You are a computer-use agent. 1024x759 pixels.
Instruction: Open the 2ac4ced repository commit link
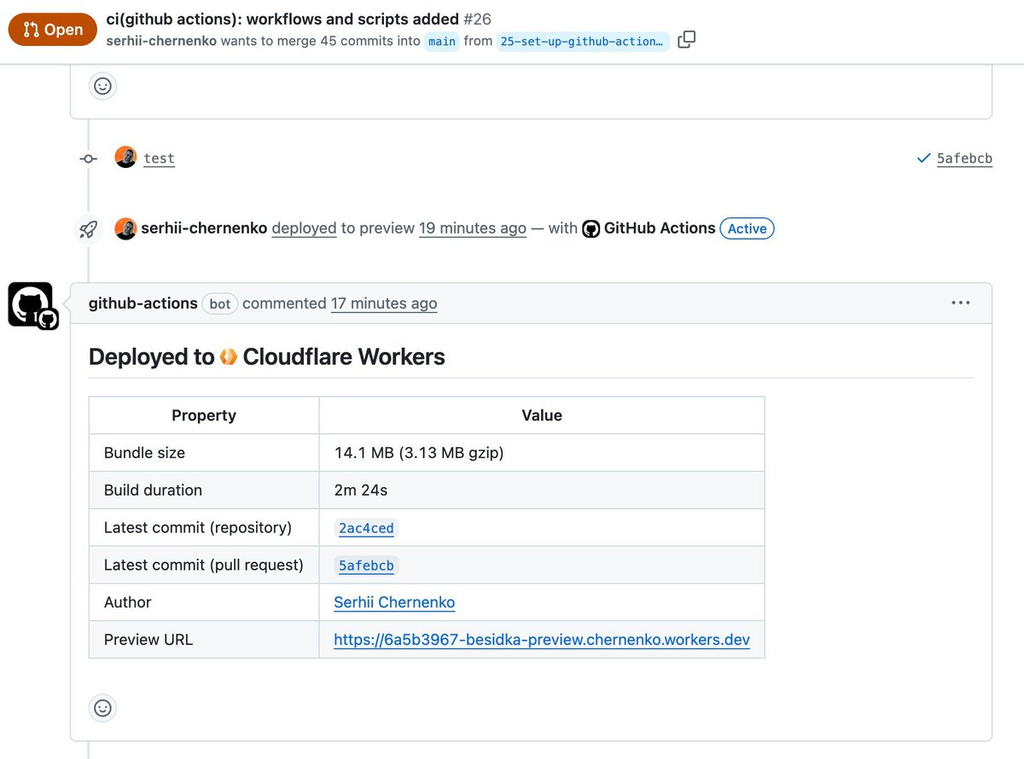366,528
